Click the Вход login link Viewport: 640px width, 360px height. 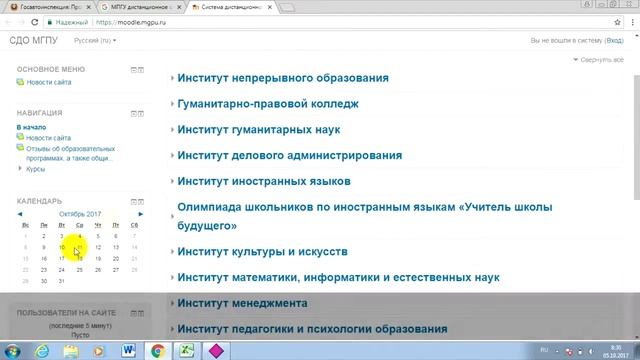pyautogui.click(x=614, y=40)
